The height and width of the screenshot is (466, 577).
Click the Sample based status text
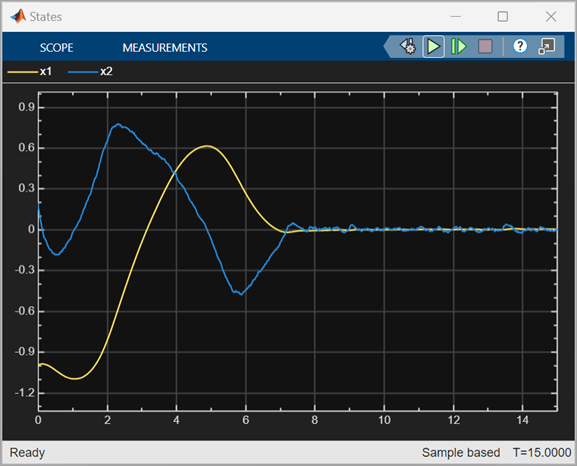[461, 452]
